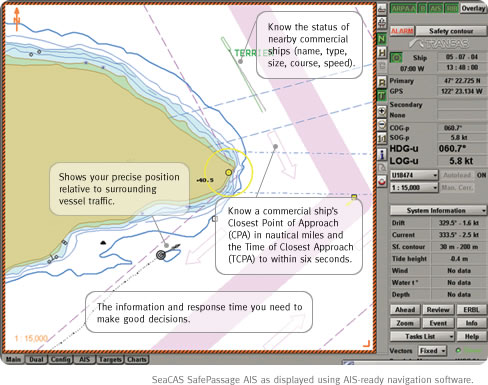Click the Sf. contour value 30 m - 200 m

(459, 247)
